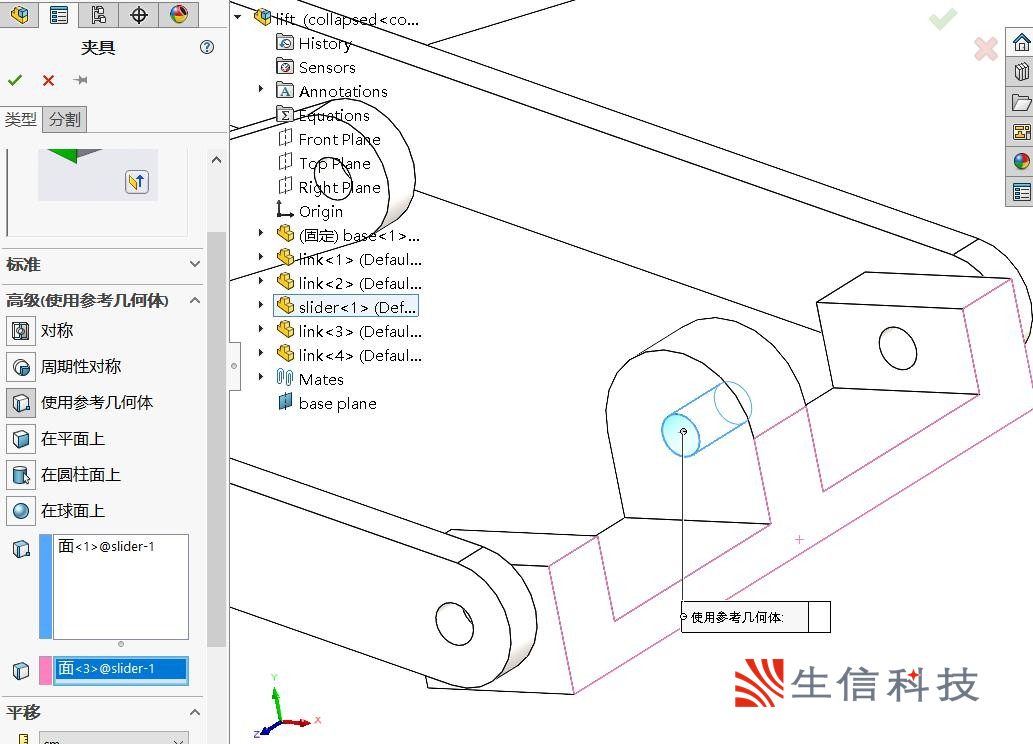Select 在平面上 fixture option

point(20,439)
